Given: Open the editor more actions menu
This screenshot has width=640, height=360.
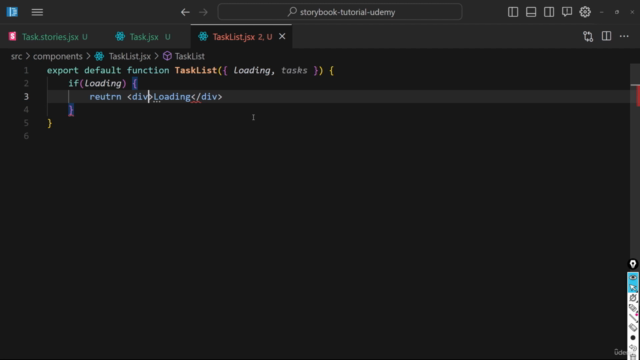Looking at the screenshot, I should tap(624, 36).
